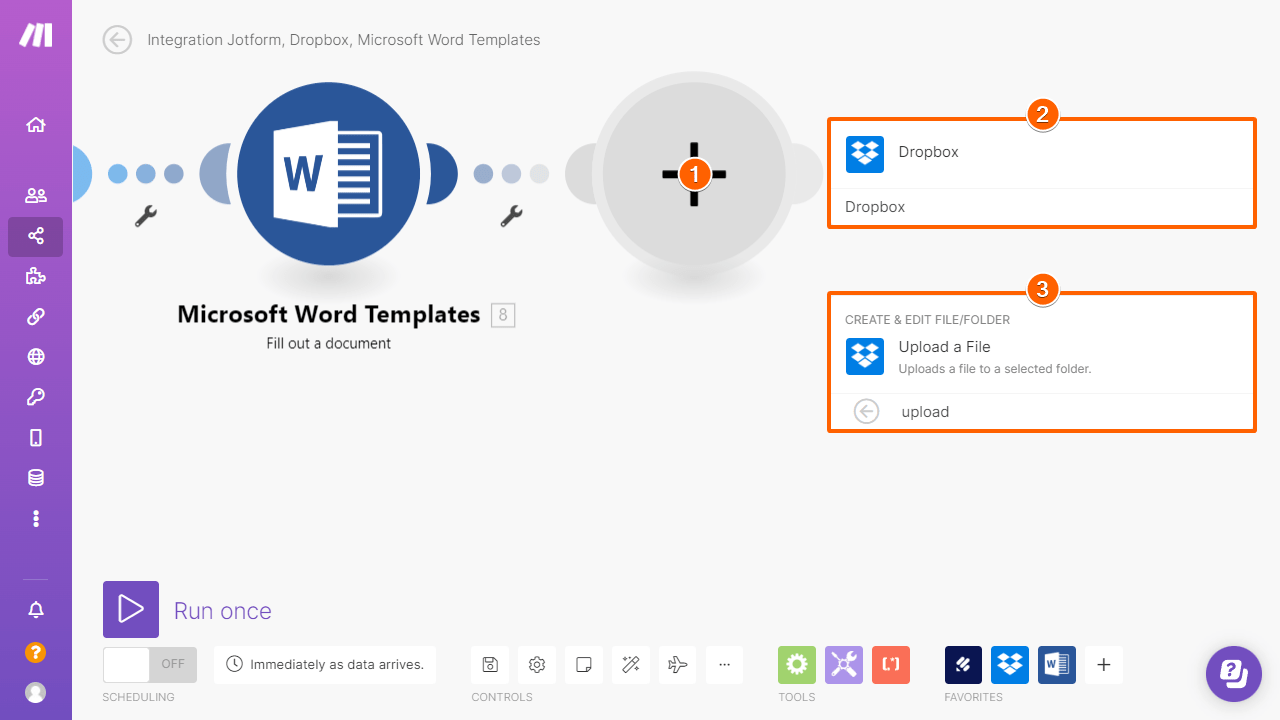Open the notifications bell
The width and height of the screenshot is (1280, 720).
(x=36, y=610)
